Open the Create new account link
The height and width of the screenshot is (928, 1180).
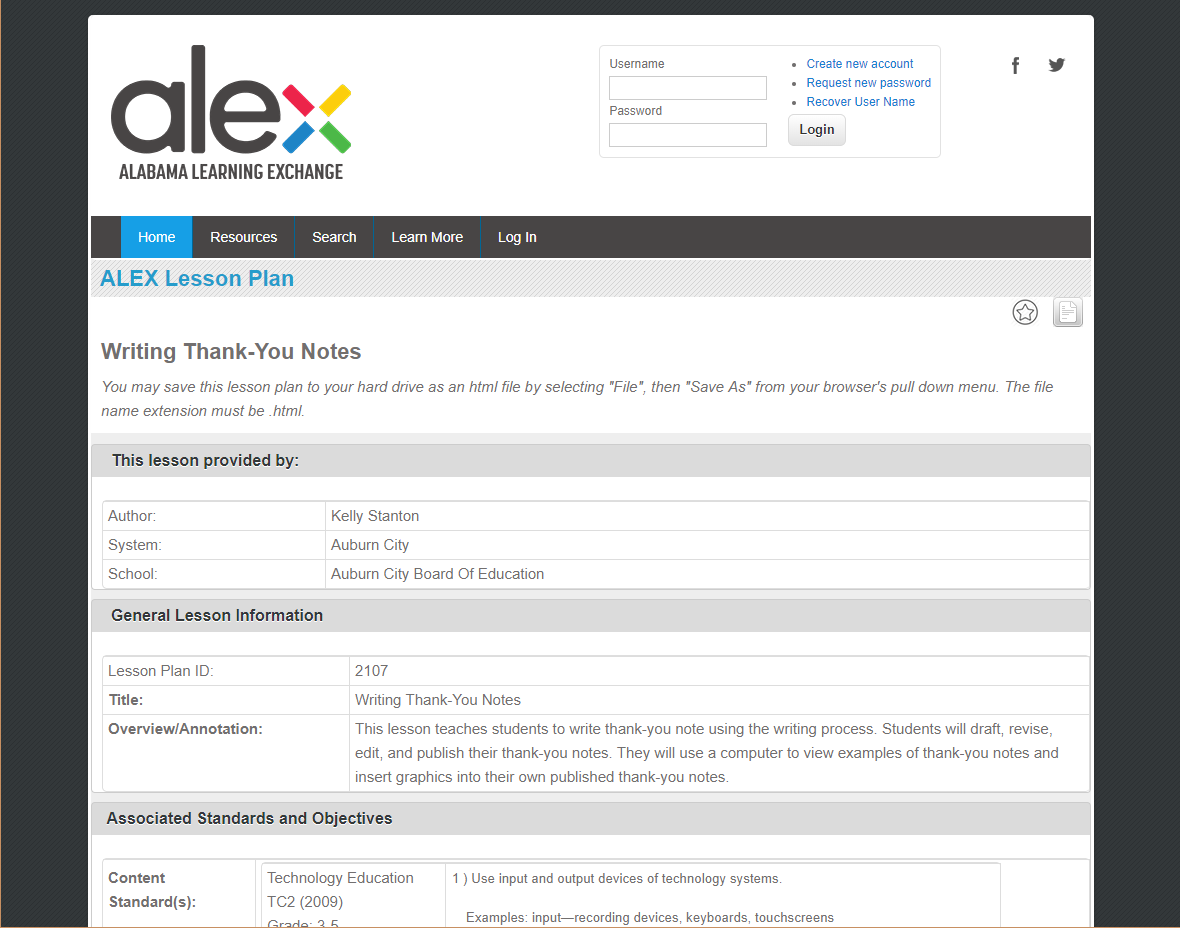pyautogui.click(x=860, y=64)
